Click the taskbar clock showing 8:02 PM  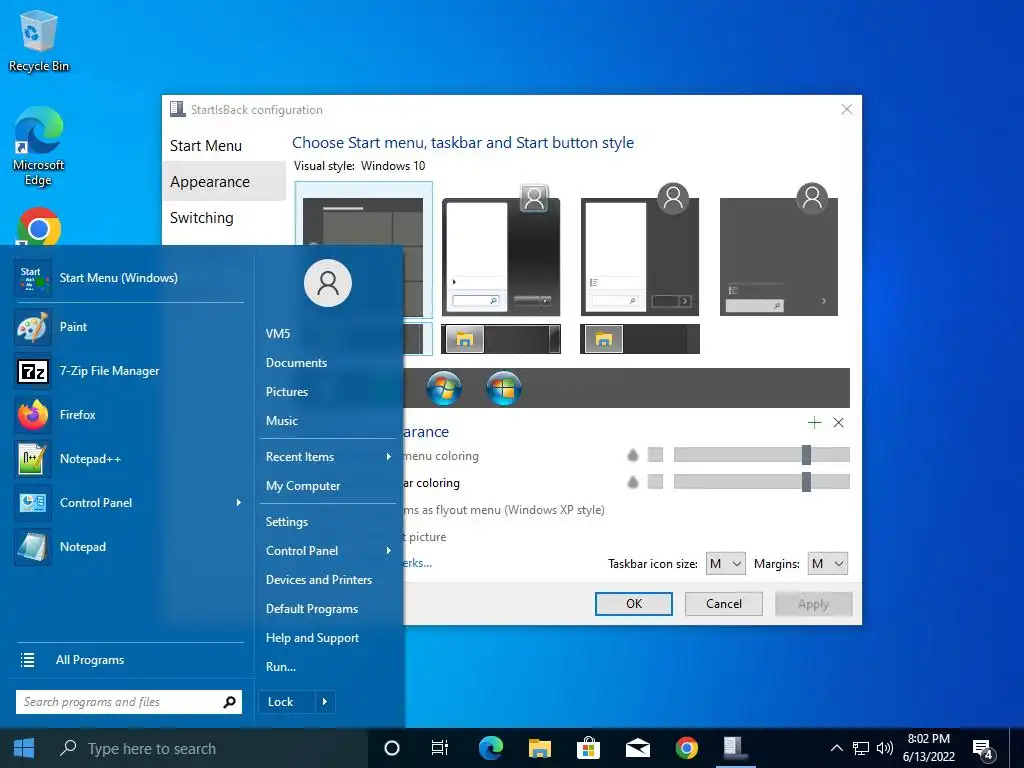click(x=929, y=748)
